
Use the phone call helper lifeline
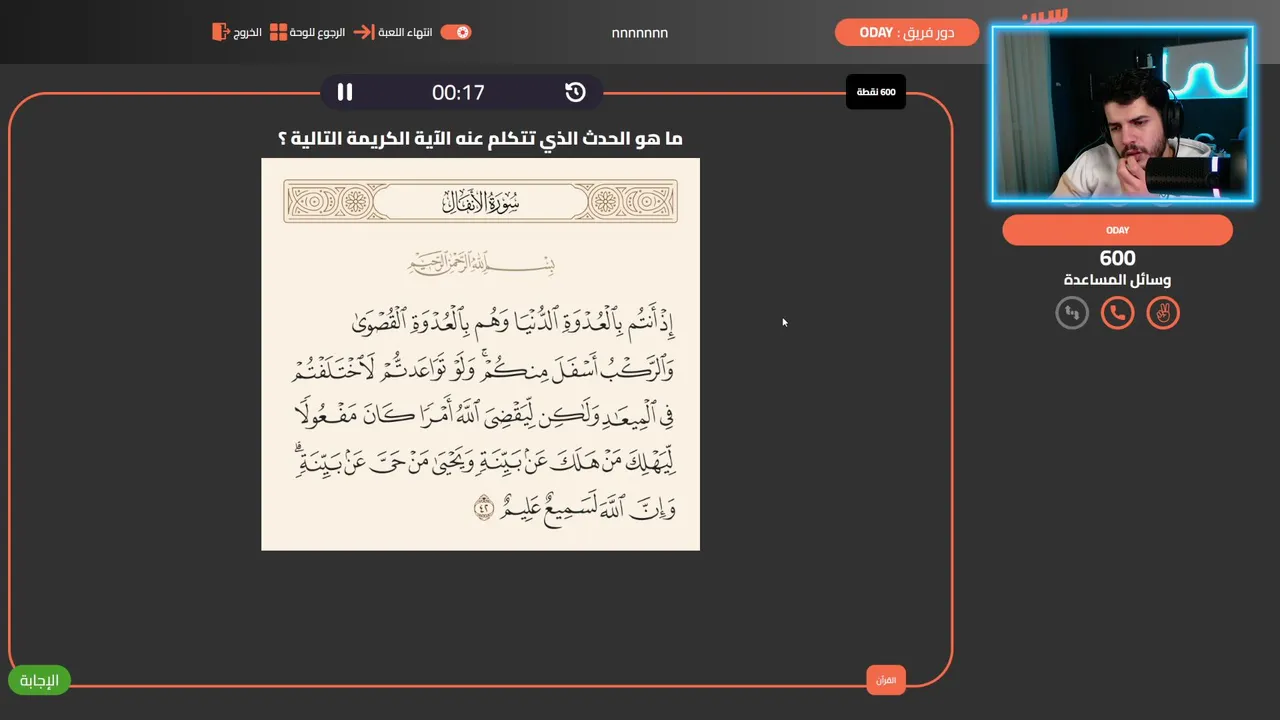[x=1117, y=313]
